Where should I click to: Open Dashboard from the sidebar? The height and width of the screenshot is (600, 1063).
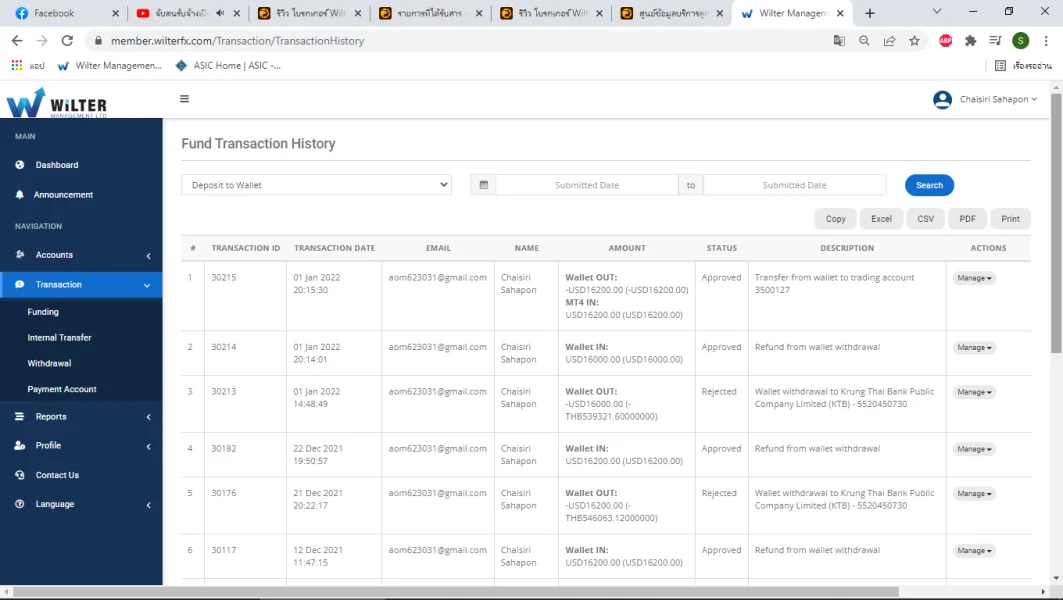point(56,165)
